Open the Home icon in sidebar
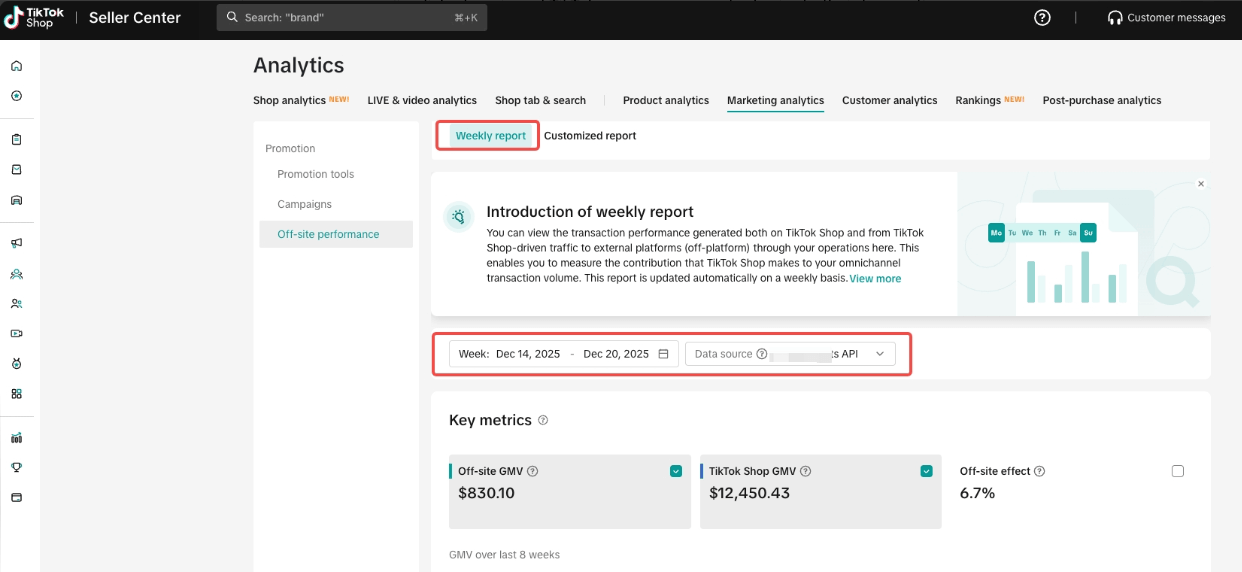The width and height of the screenshot is (1242, 572). [16, 66]
